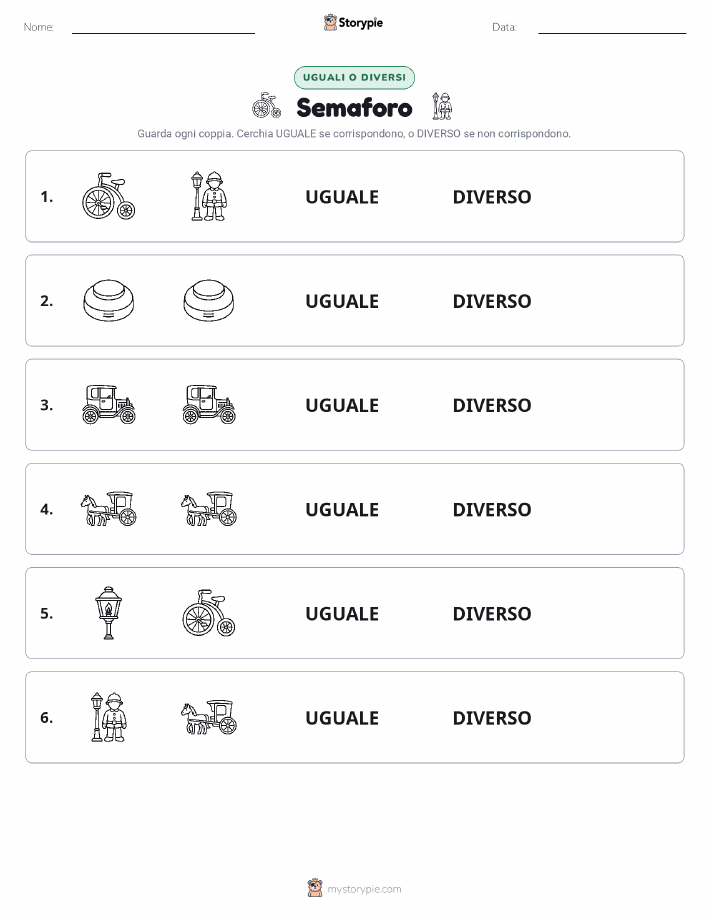This screenshot has width=709, height=917.
Task: Select the left push button in row 2
Action: coord(108,301)
